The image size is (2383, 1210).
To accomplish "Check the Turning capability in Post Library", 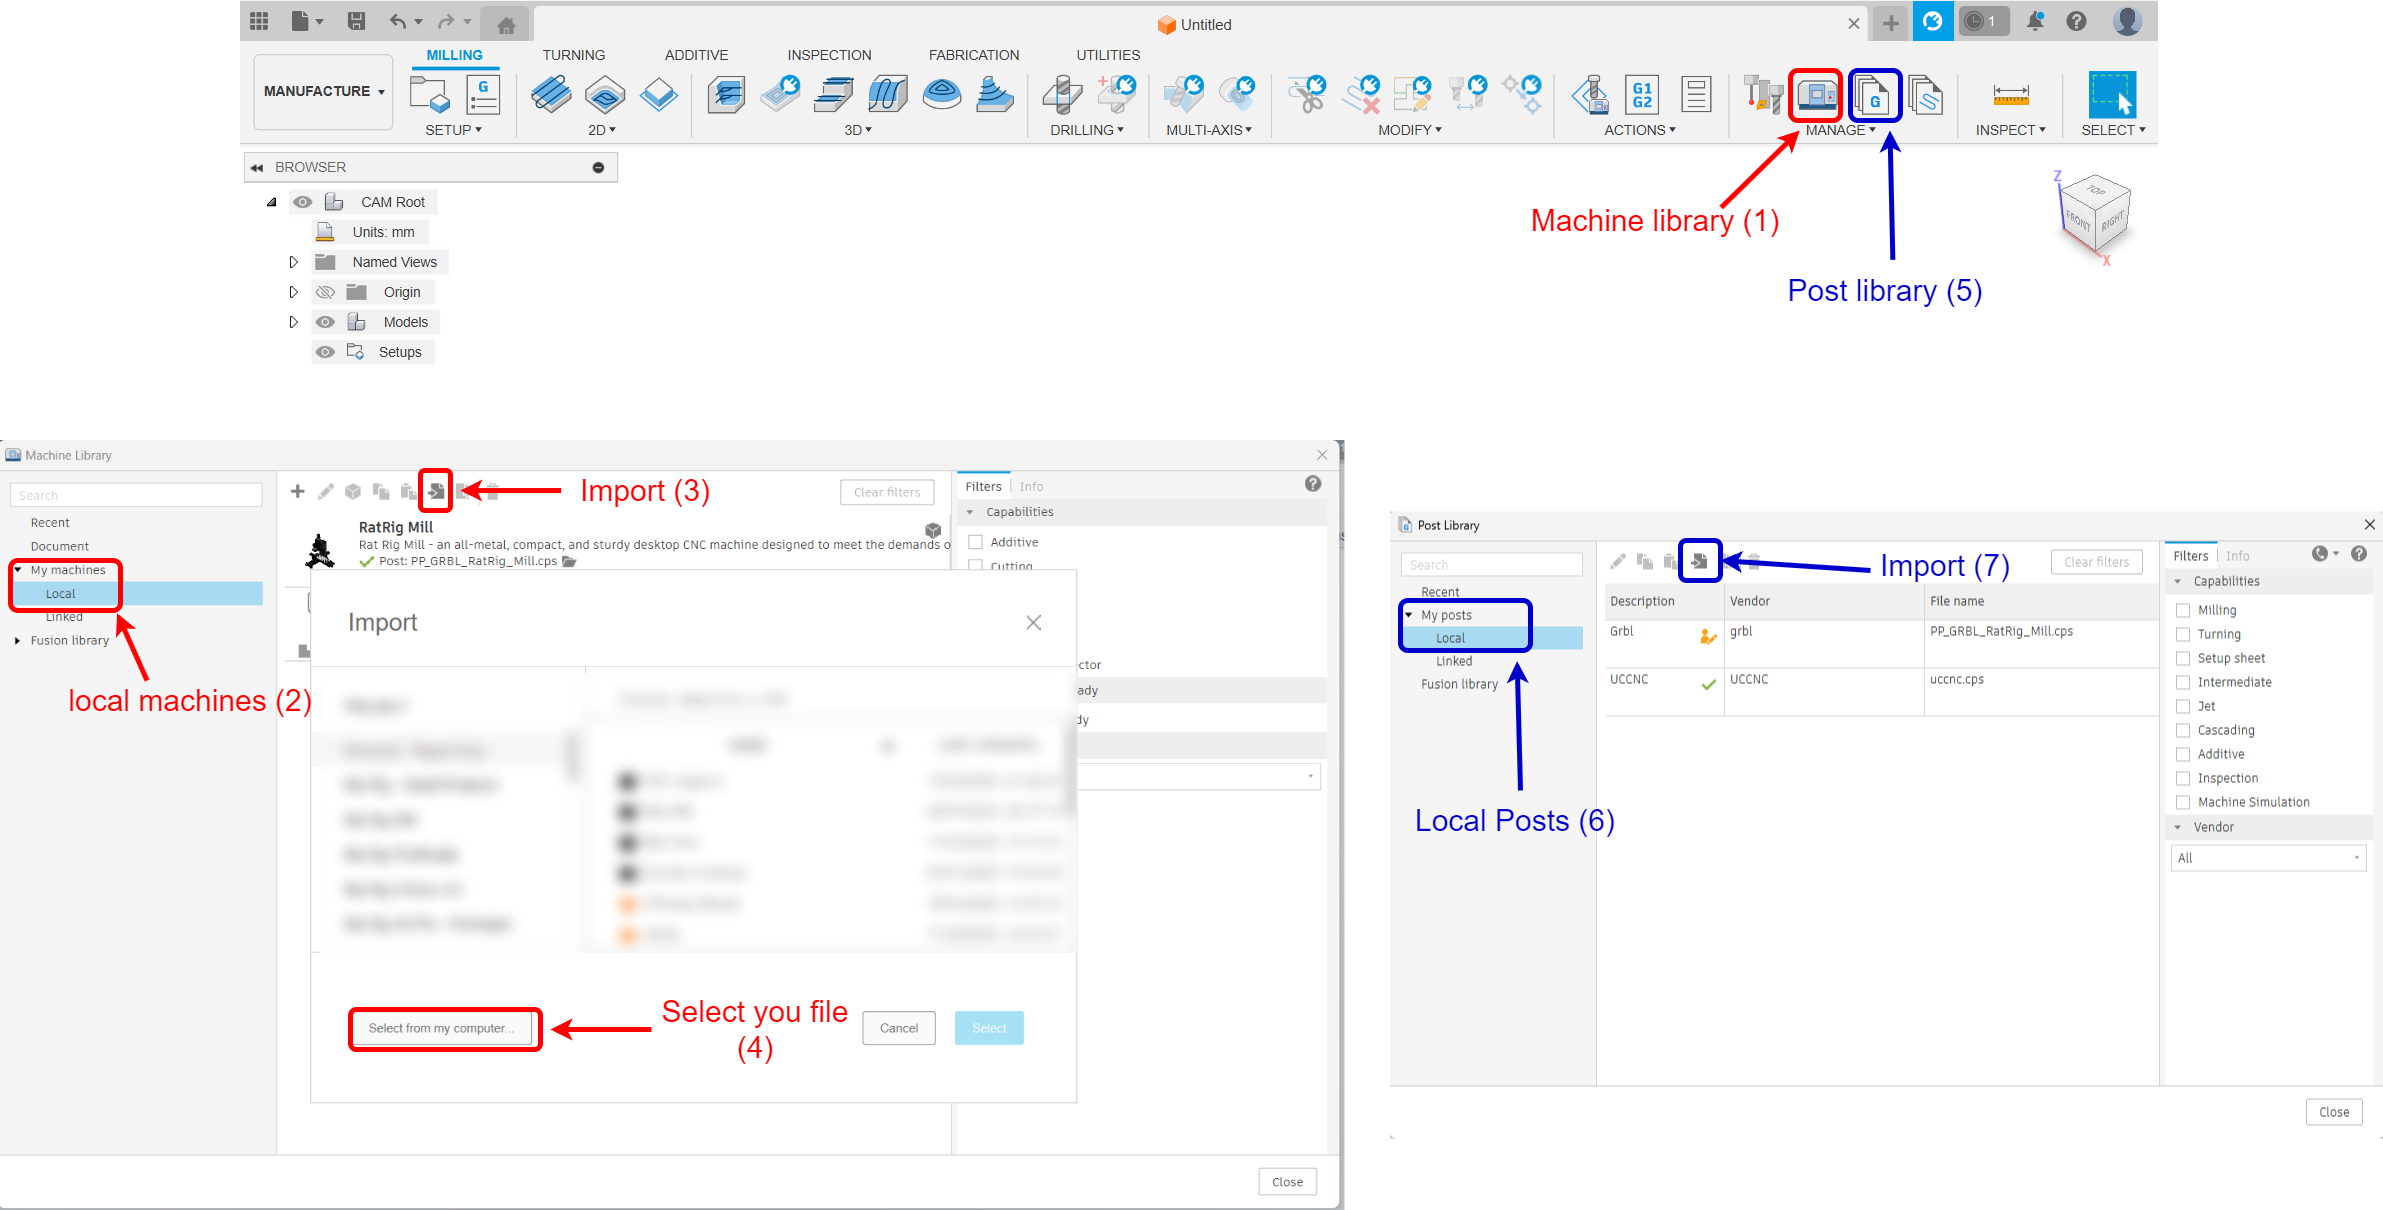I will point(2183,634).
